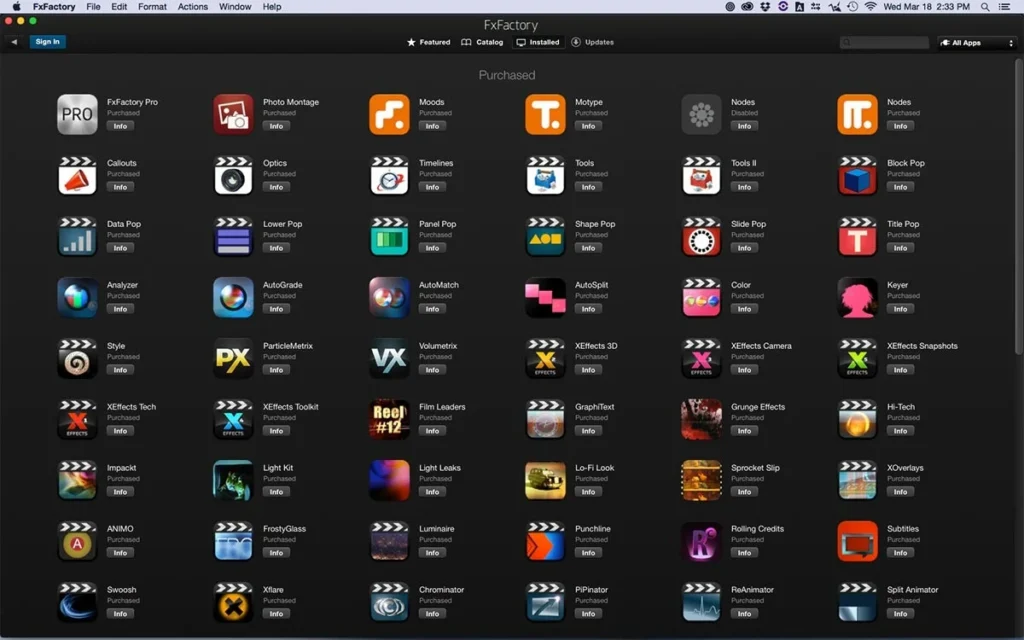Viewport: 1024px width, 640px height.
Task: Open the Notification Center icon
Action: click(x=1004, y=7)
